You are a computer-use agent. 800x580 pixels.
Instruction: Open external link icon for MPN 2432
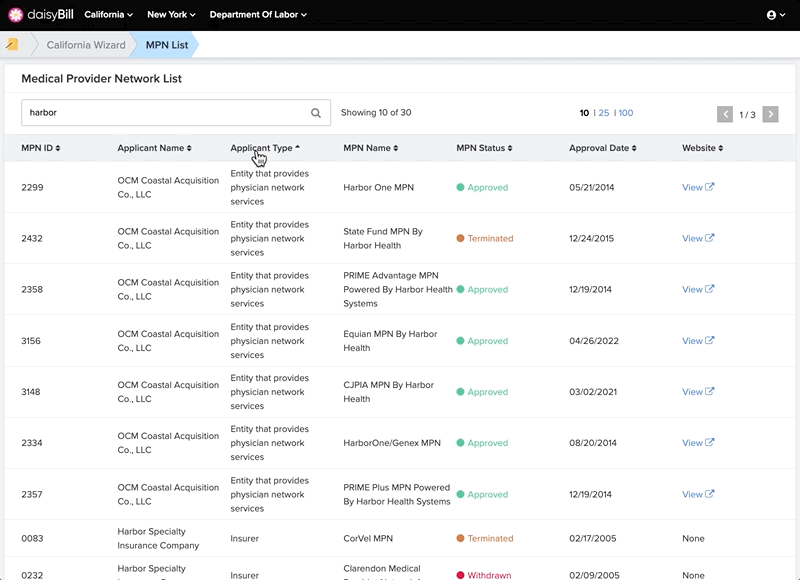[x=710, y=238]
